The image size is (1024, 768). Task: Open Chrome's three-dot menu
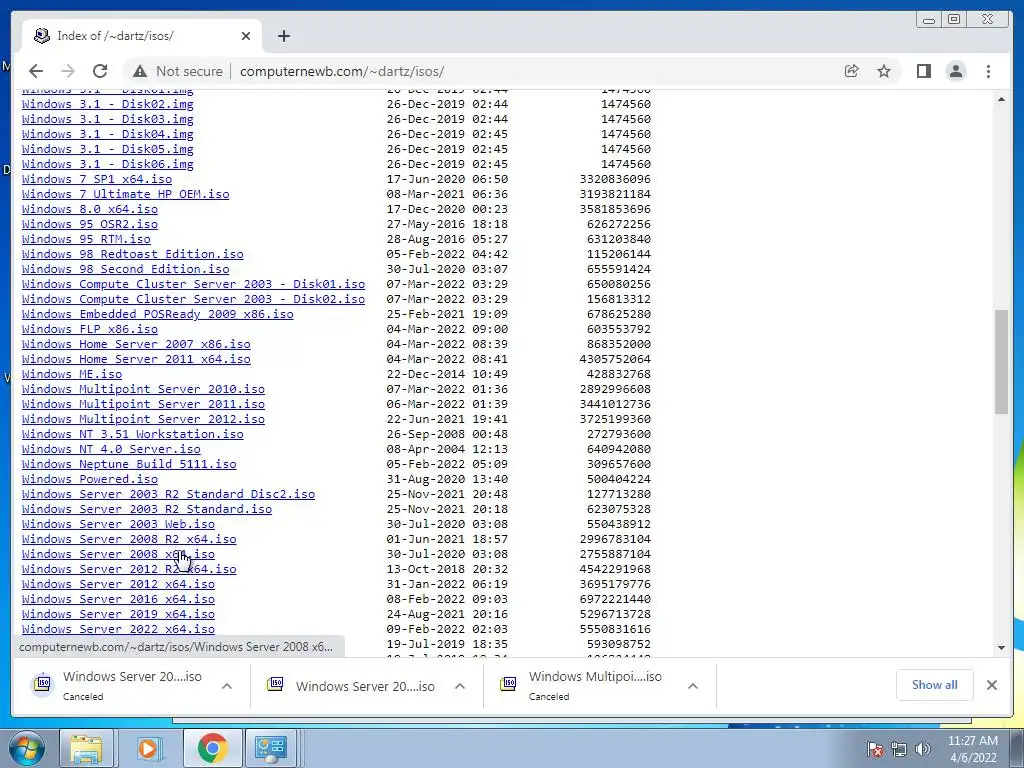pyautogui.click(x=988, y=71)
